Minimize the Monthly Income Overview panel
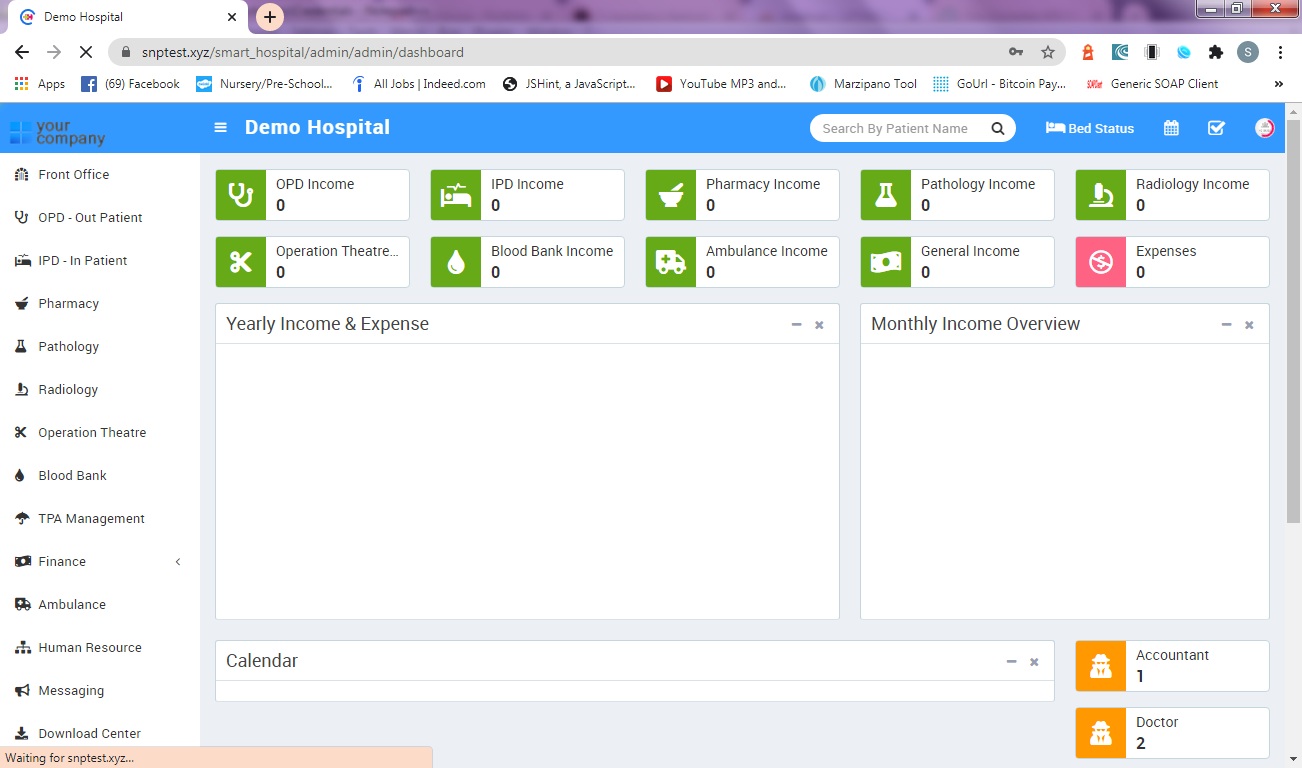The image size is (1302, 768). 1226,325
